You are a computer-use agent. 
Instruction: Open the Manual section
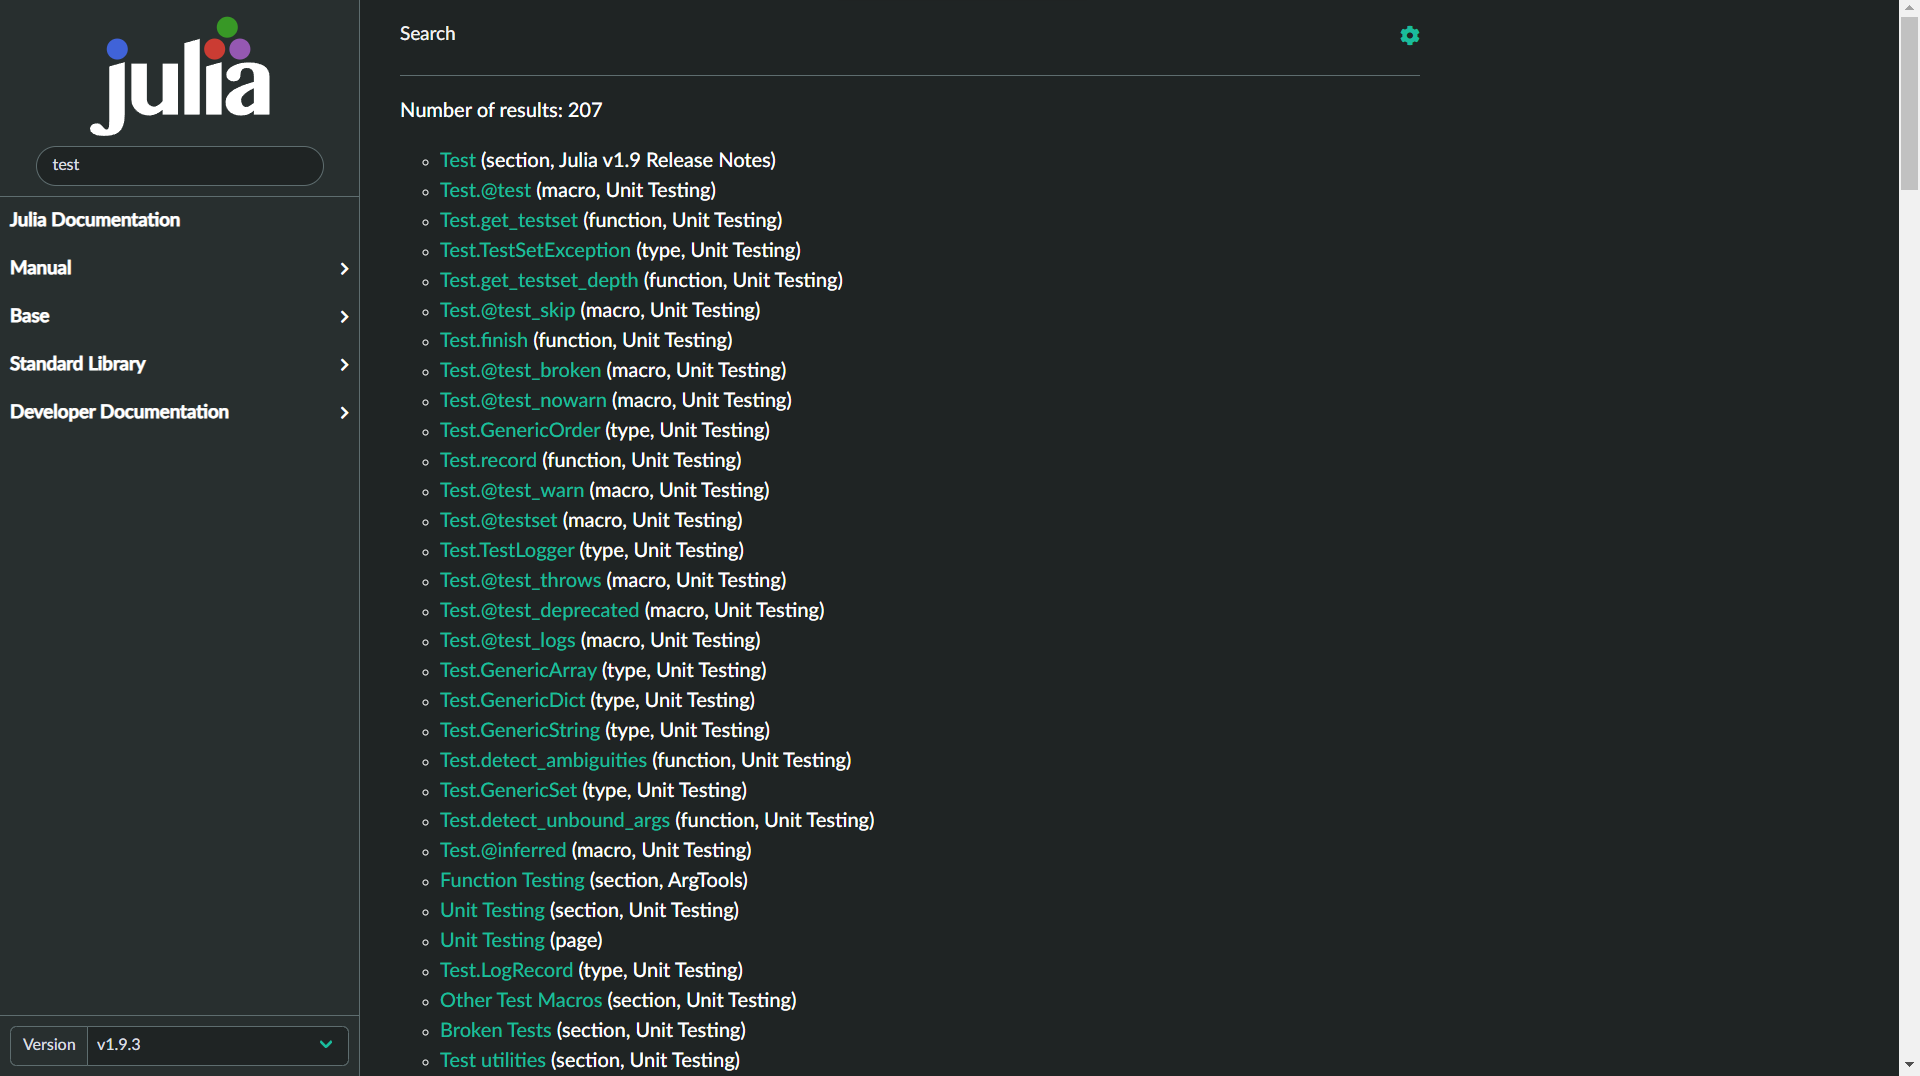click(41, 268)
